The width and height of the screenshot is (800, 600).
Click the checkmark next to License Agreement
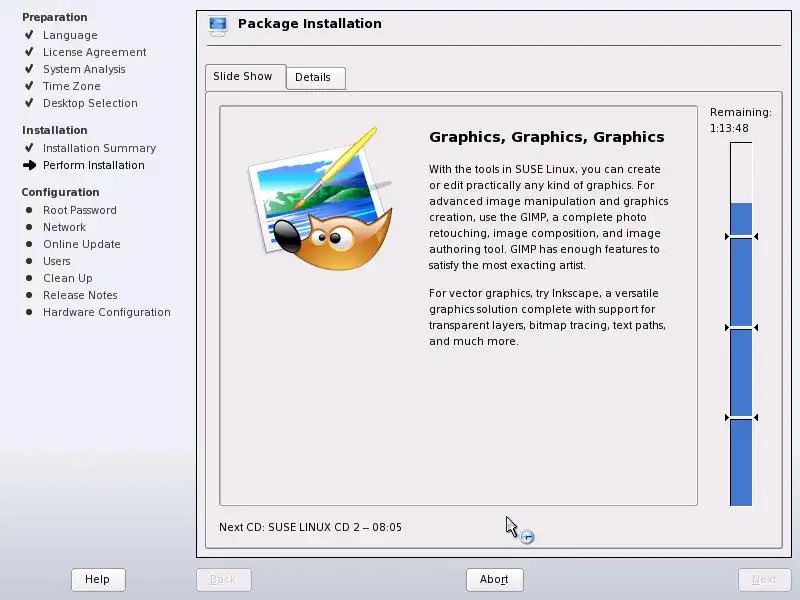(x=29, y=52)
